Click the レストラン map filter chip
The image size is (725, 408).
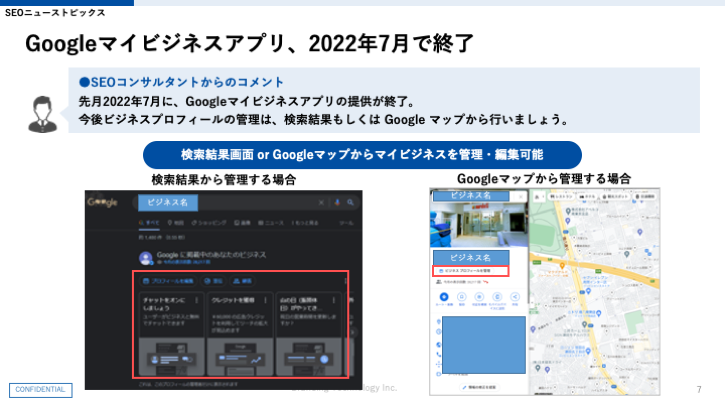[x=560, y=197]
